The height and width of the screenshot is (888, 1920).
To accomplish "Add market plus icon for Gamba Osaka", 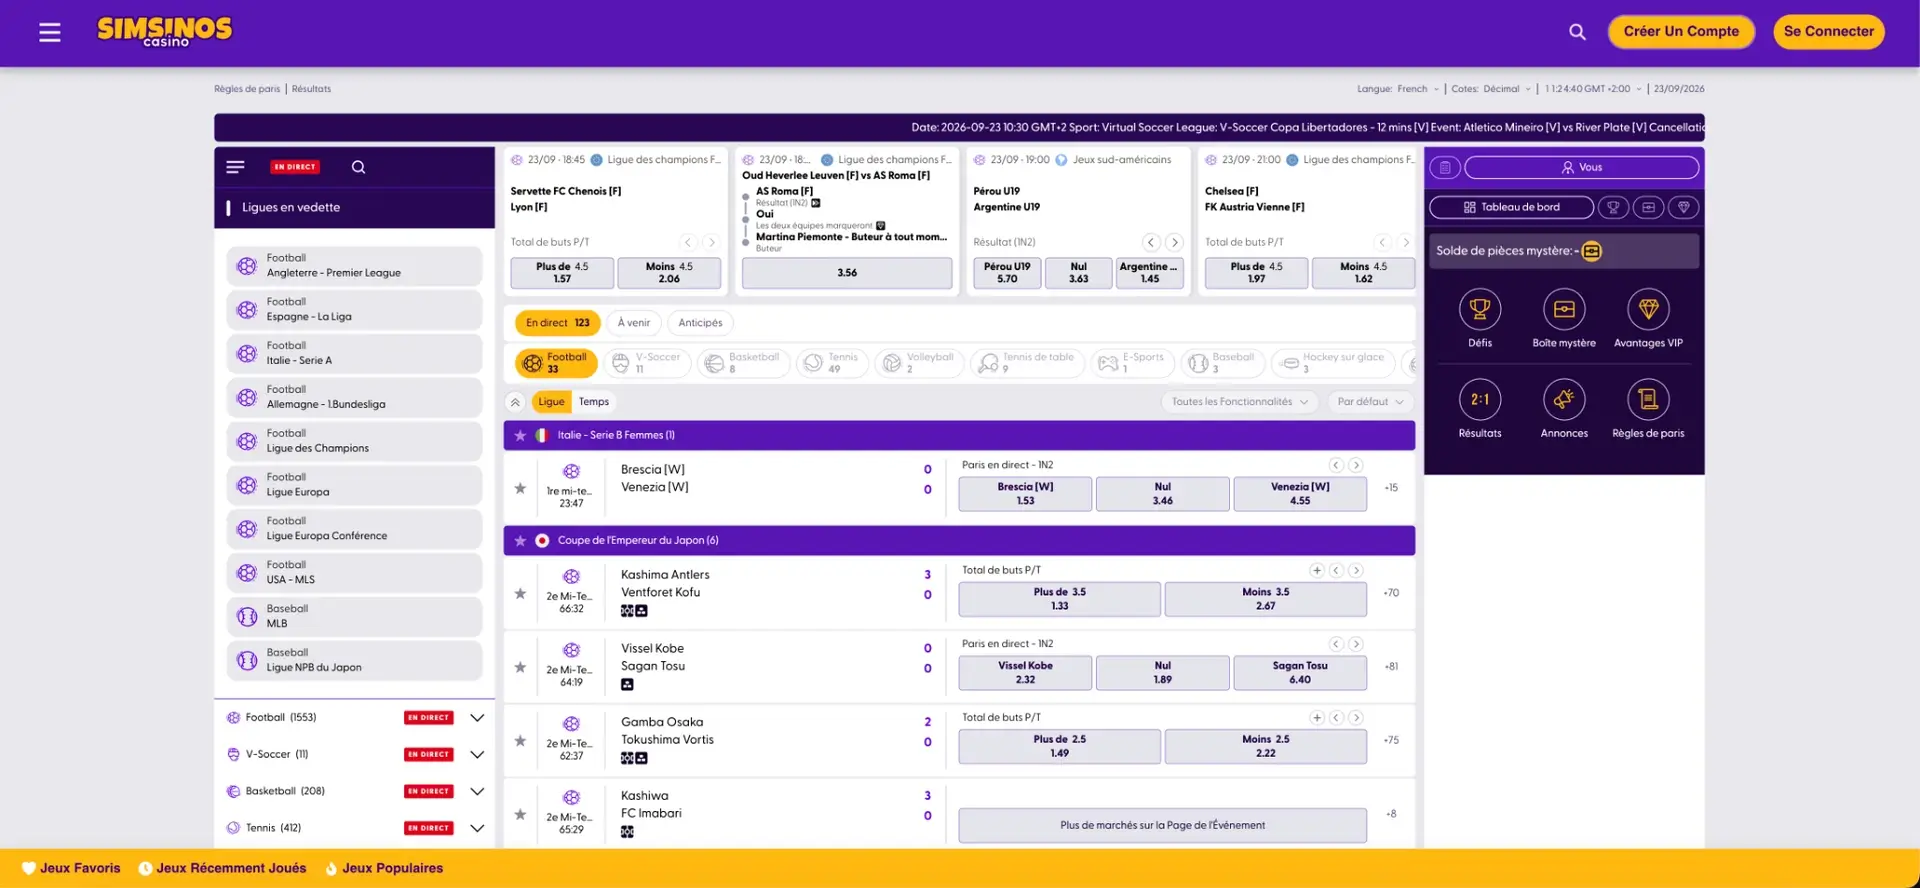I will (x=1317, y=718).
